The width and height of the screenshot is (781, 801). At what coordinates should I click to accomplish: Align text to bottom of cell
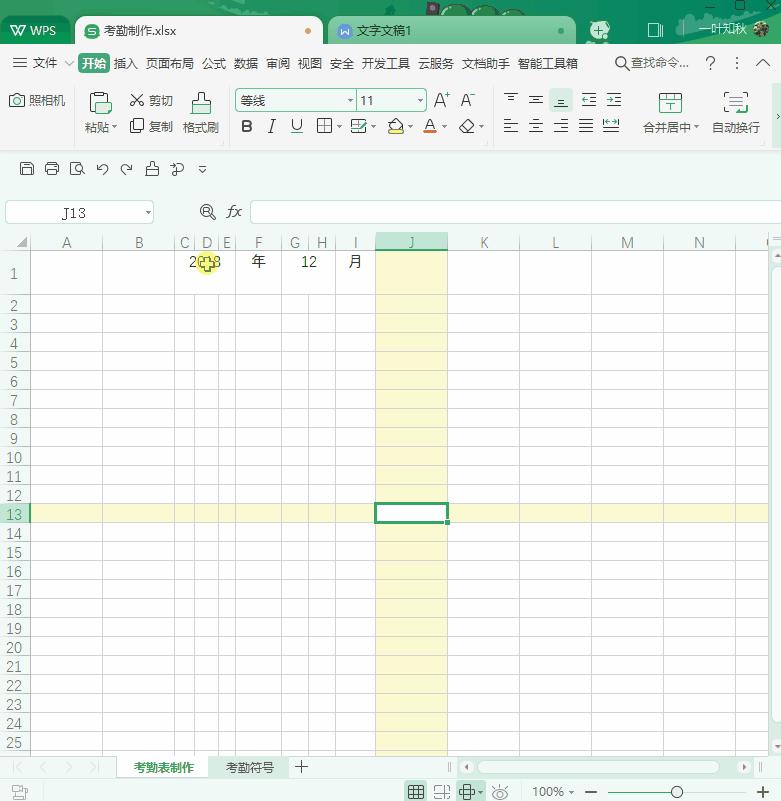tap(561, 100)
